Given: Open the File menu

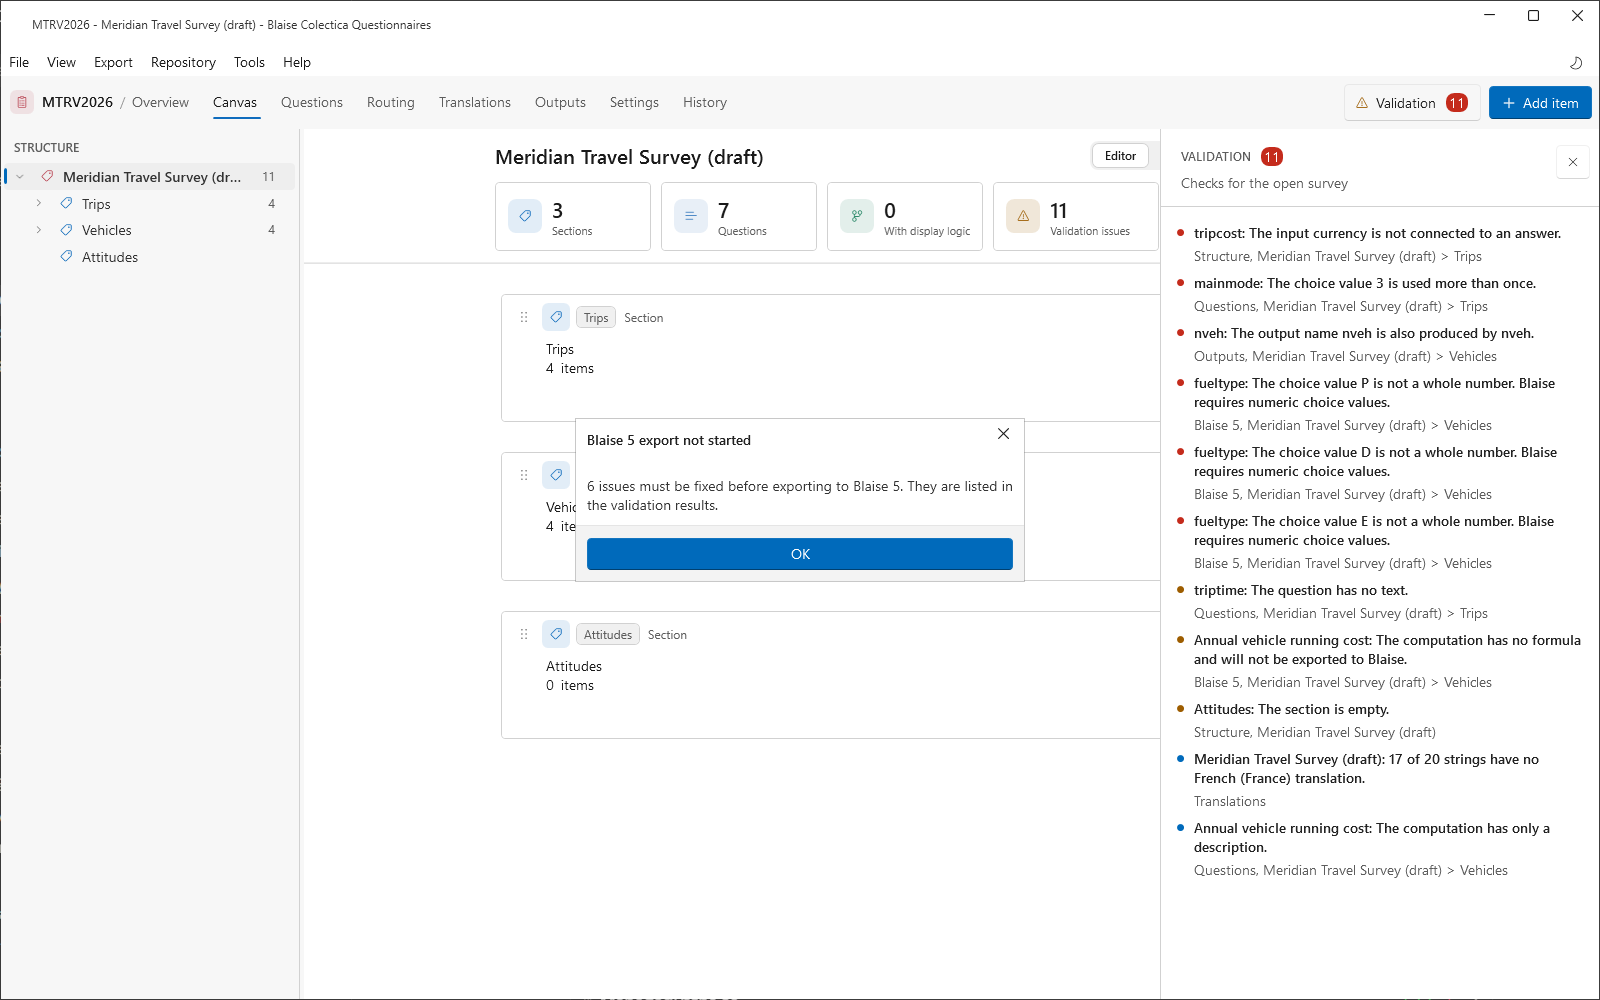Looking at the screenshot, I should click(x=19, y=62).
